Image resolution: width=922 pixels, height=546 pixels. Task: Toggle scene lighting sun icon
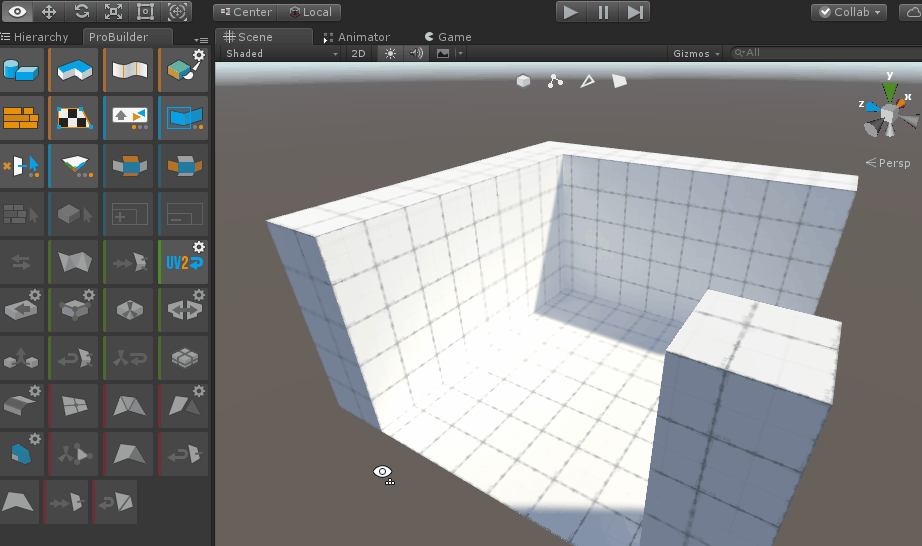(390, 53)
